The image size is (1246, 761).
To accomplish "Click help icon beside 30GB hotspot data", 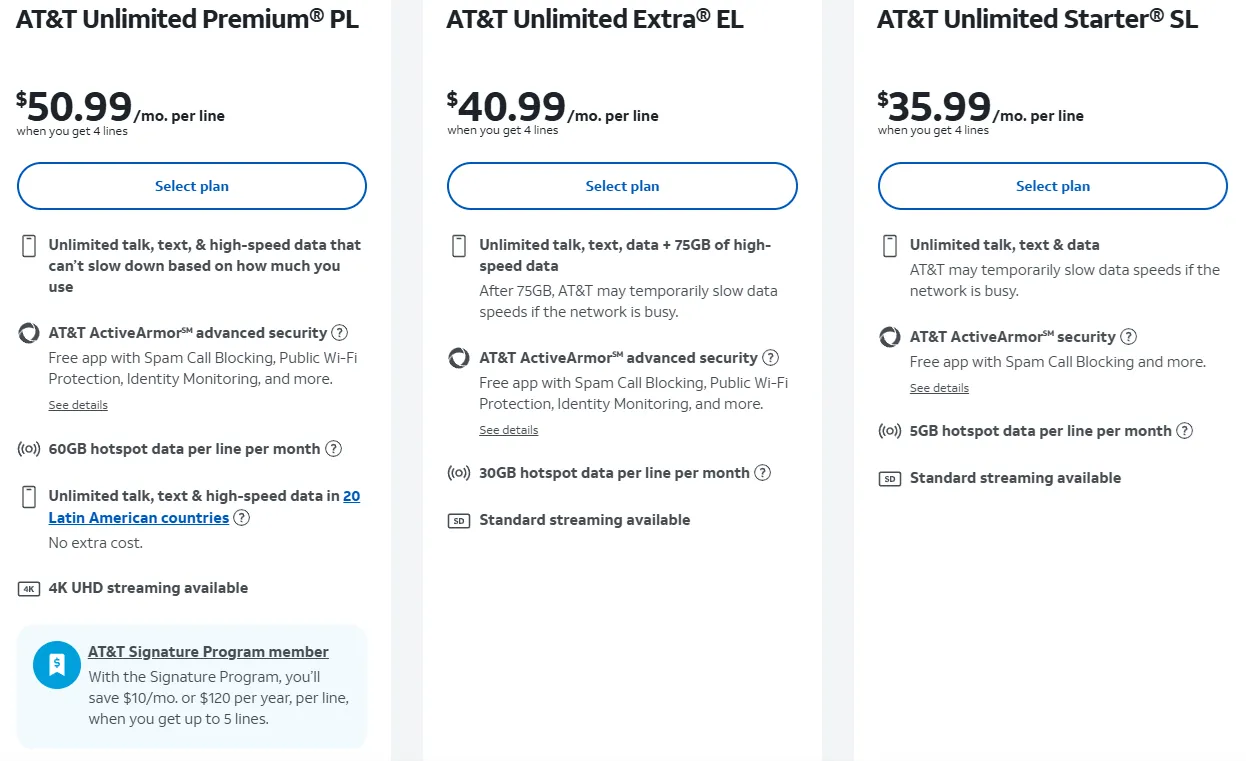I will (x=763, y=473).
